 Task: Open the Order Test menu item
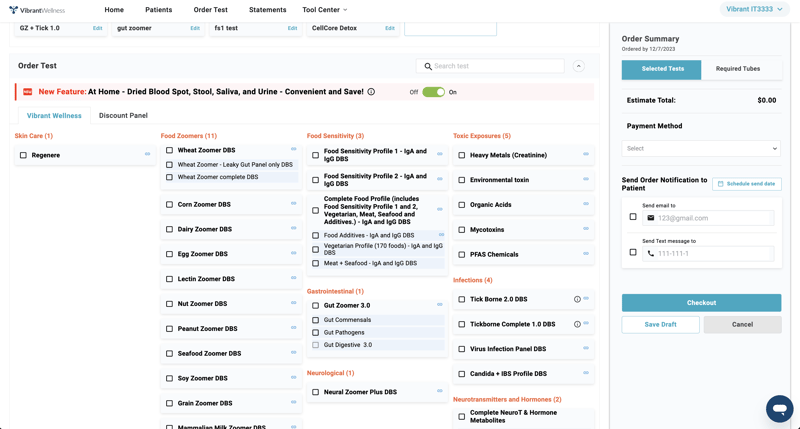pos(211,10)
